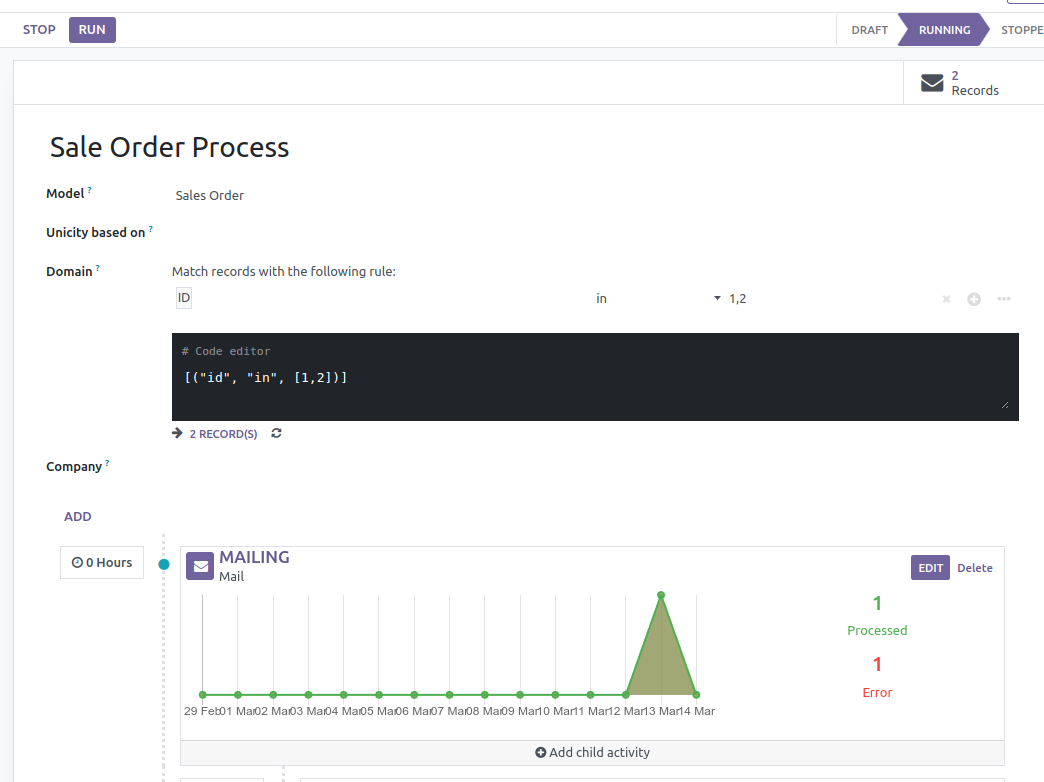This screenshot has height=782, width=1044.
Task: Click Edit on the Mailing activity
Action: (930, 568)
